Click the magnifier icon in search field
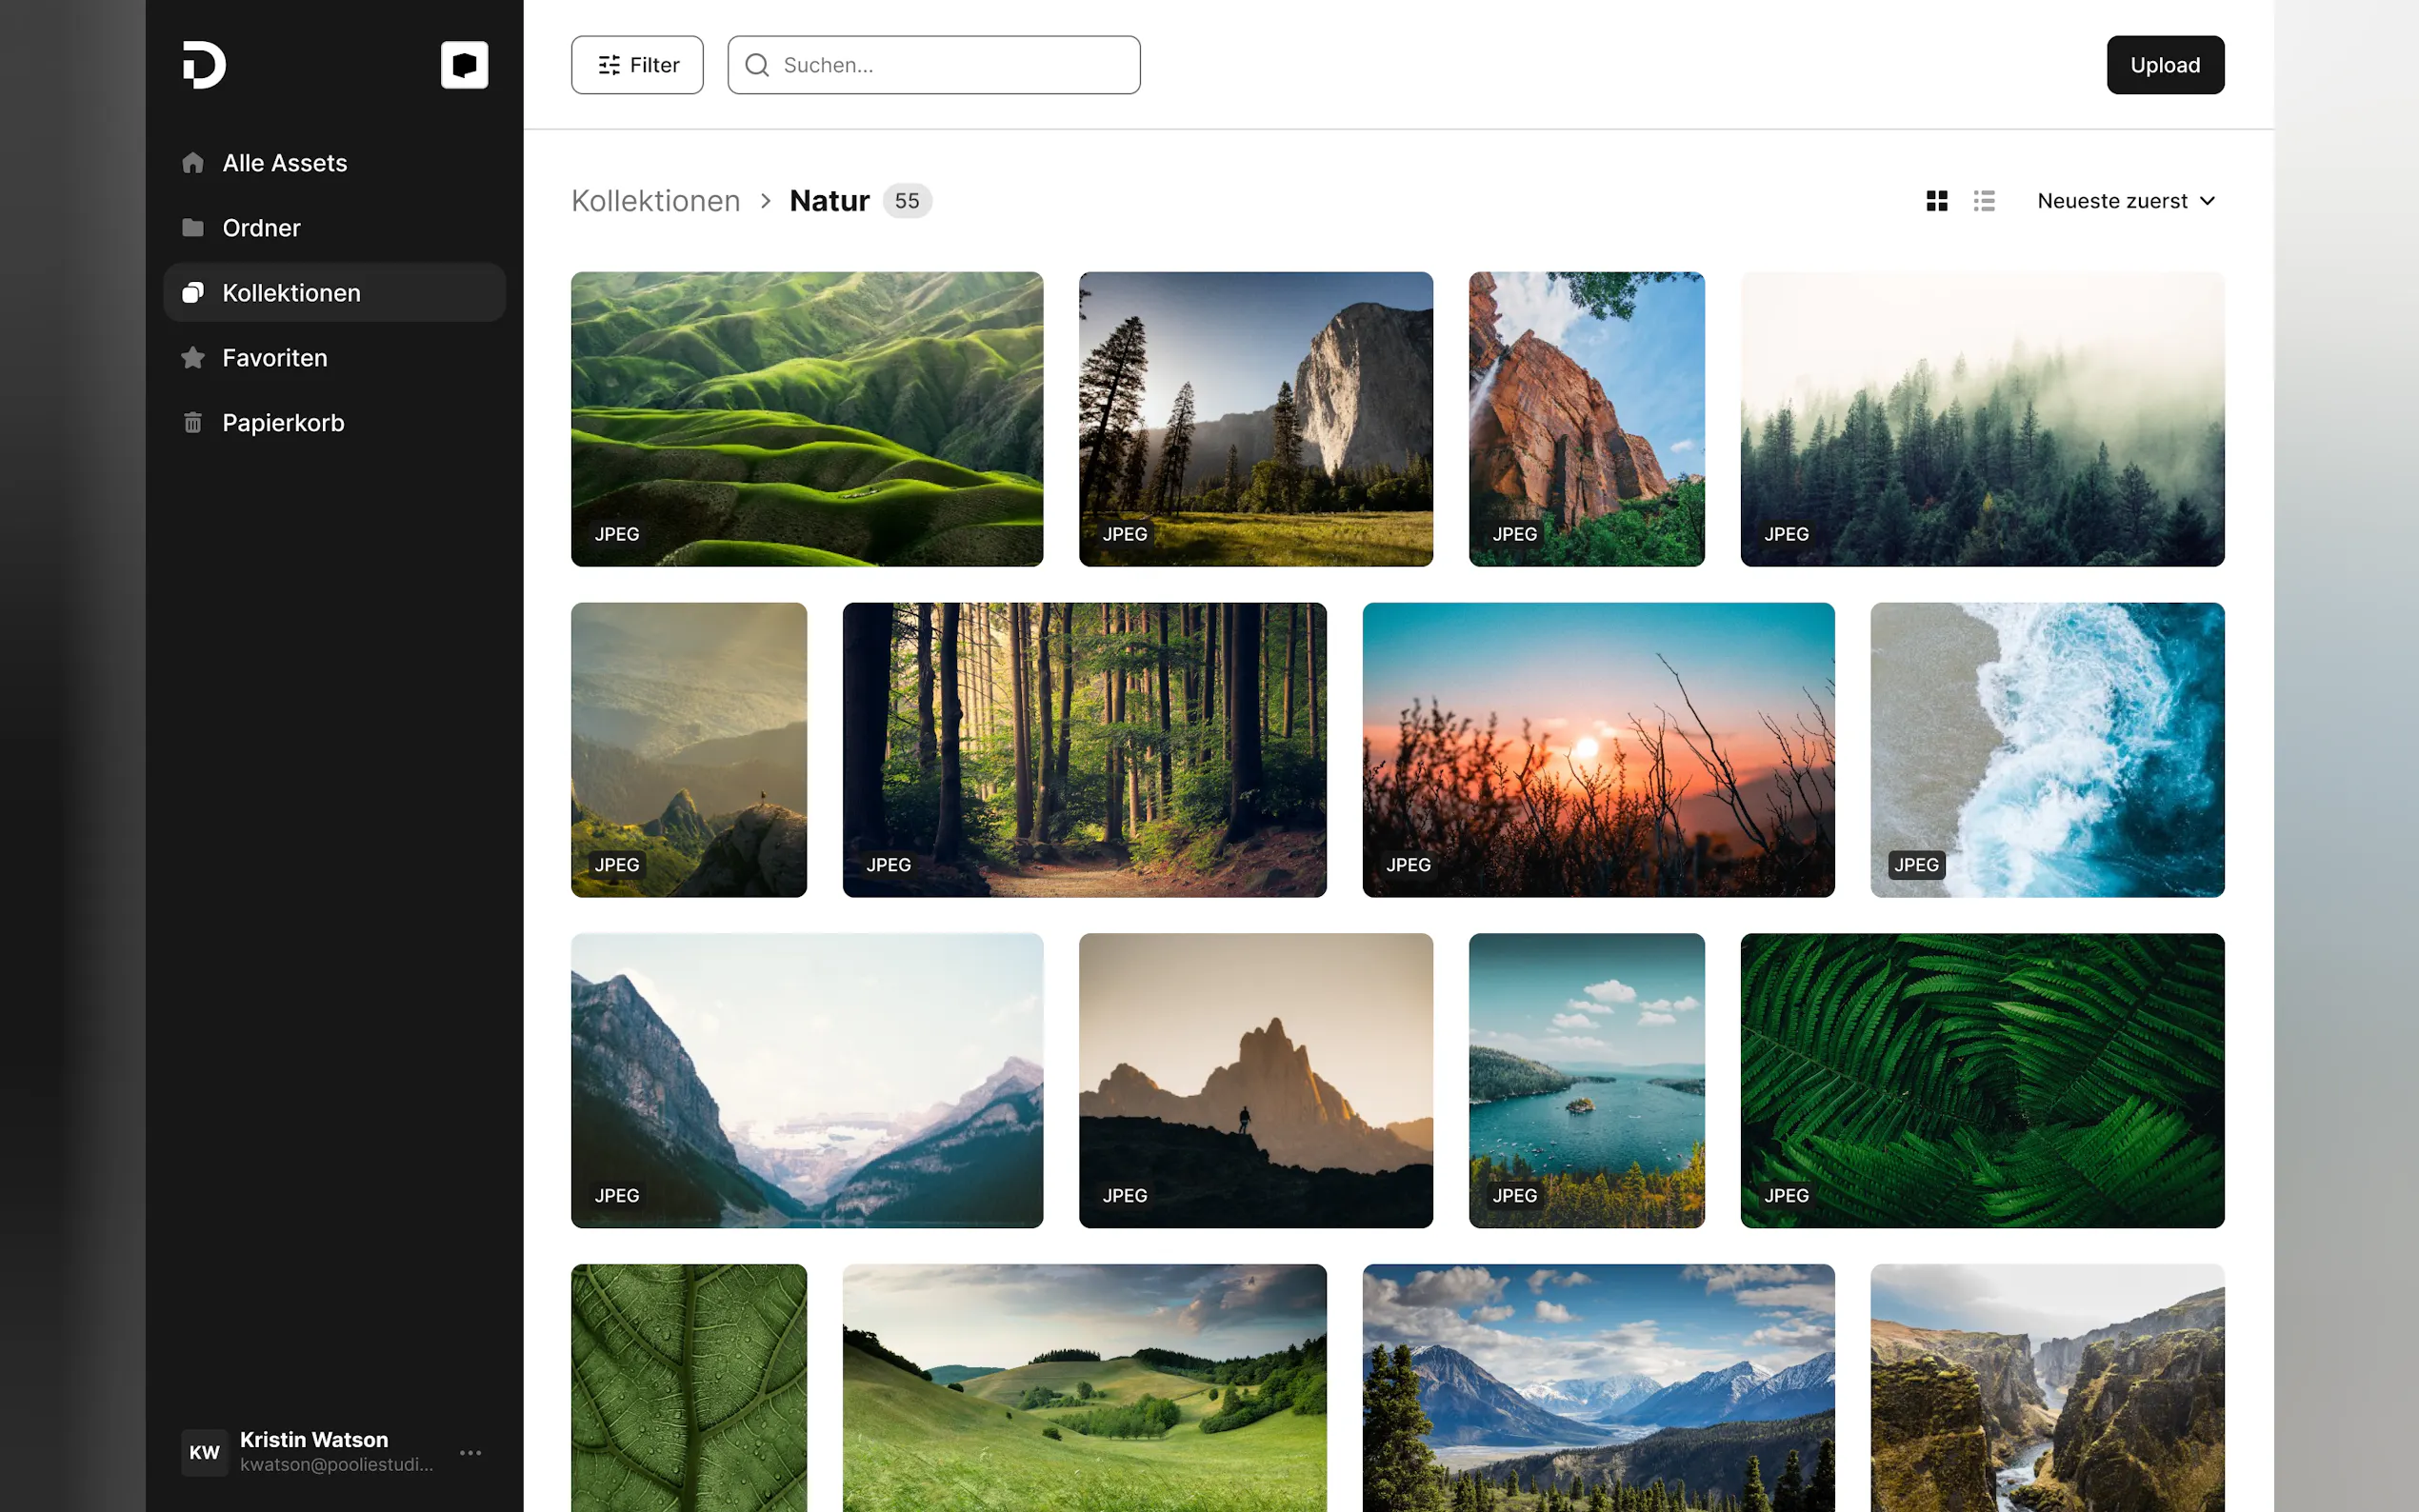This screenshot has height=1512, width=2419. 757,65
